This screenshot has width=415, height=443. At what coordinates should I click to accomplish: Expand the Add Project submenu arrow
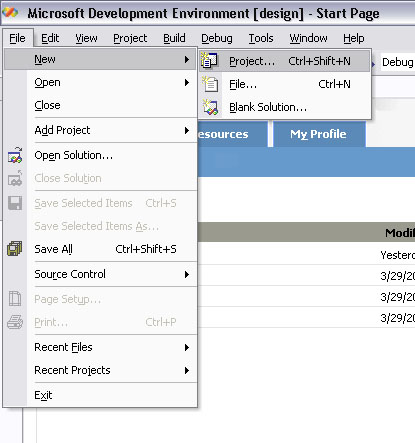(187, 130)
